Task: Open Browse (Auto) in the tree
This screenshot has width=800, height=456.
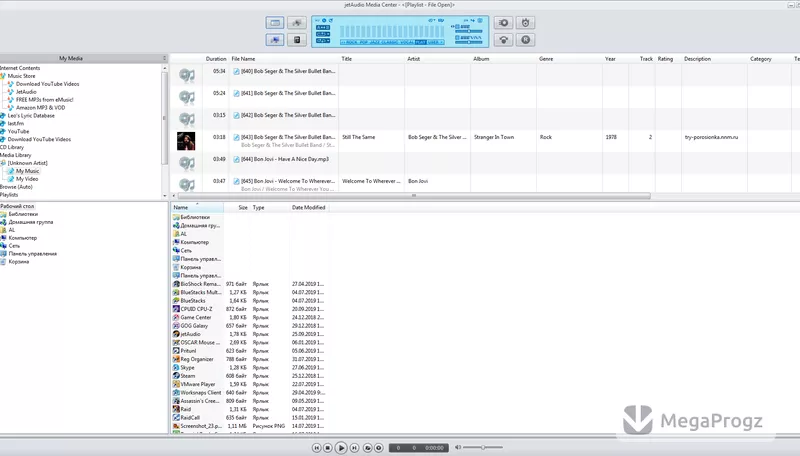Action: tap(16, 187)
